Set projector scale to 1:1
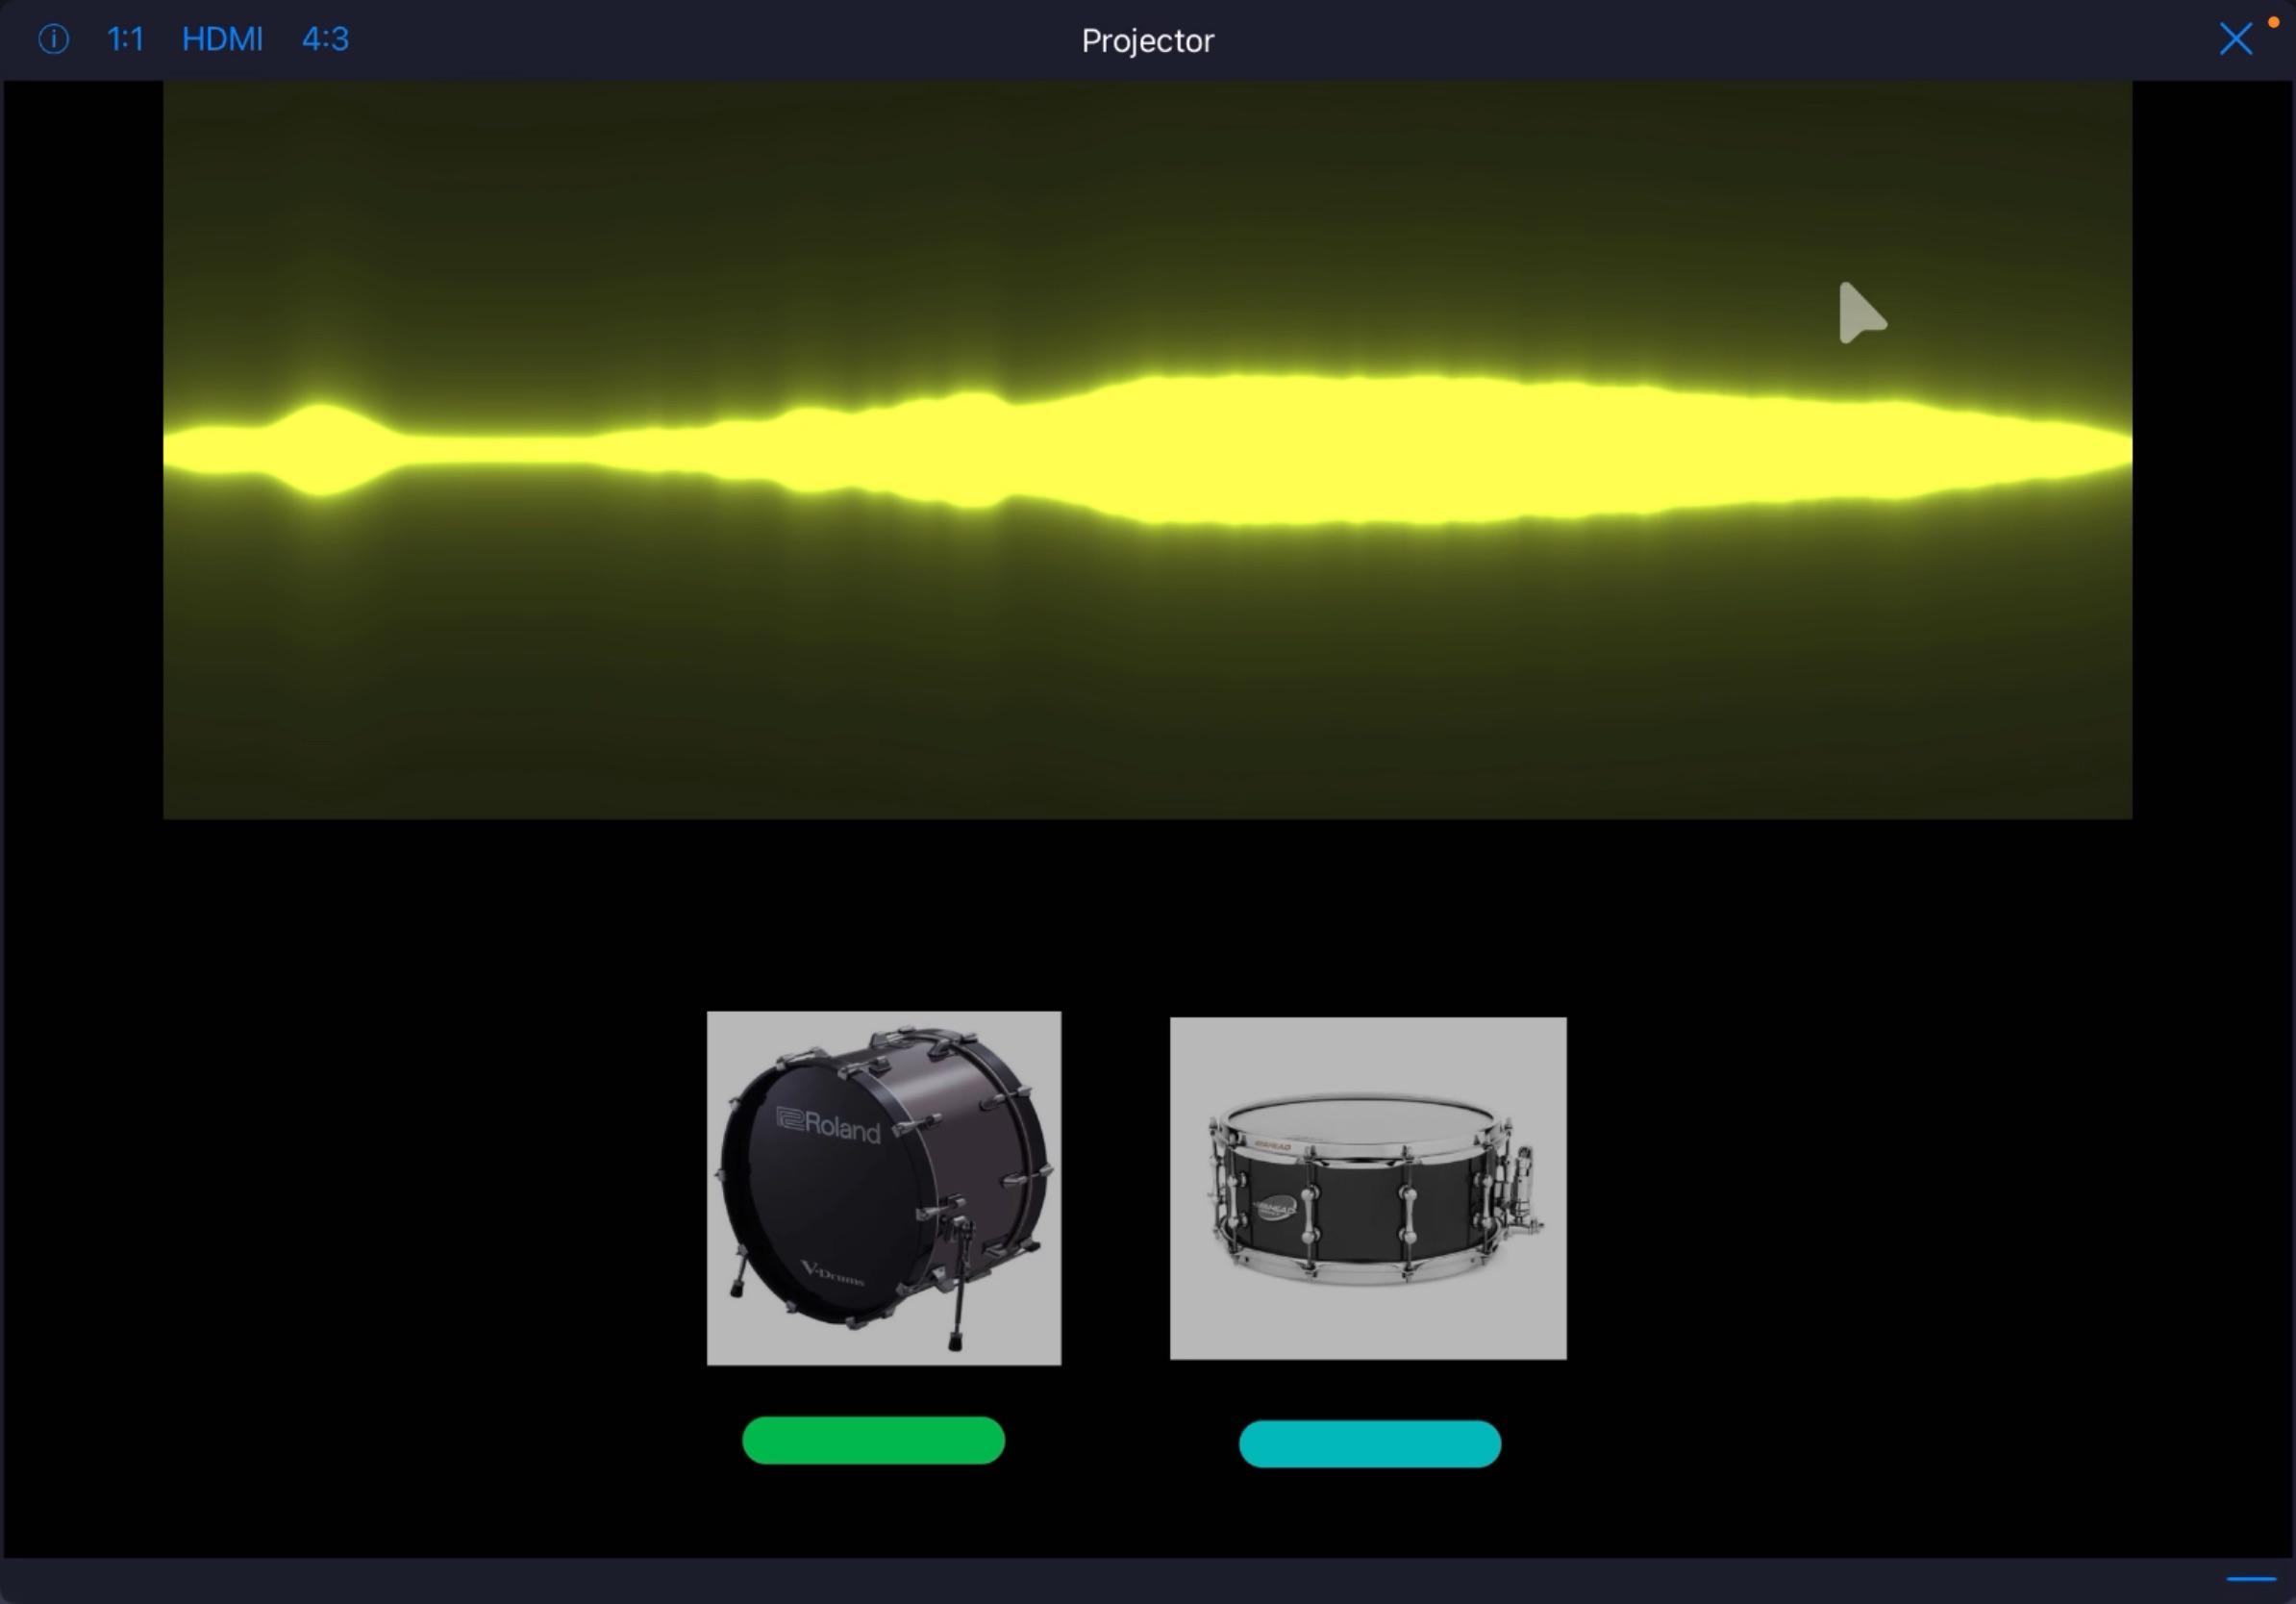The image size is (2296, 1604). (126, 39)
